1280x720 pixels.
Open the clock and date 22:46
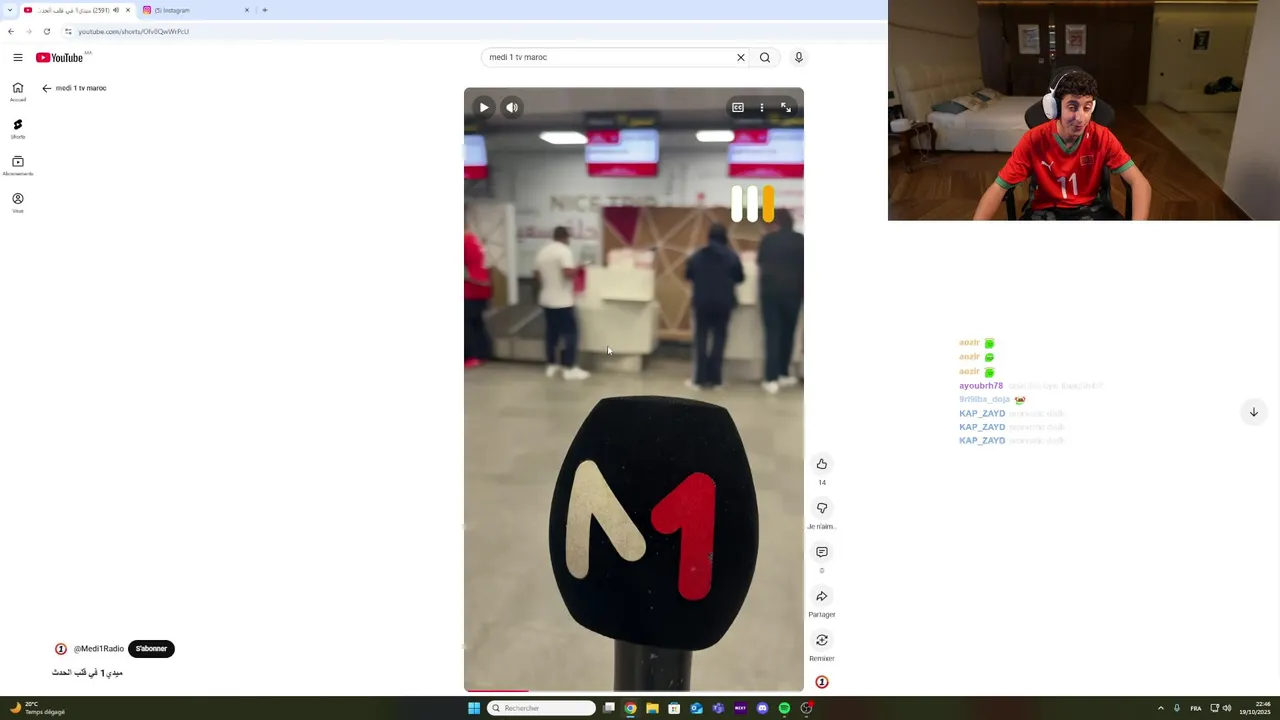1255,708
